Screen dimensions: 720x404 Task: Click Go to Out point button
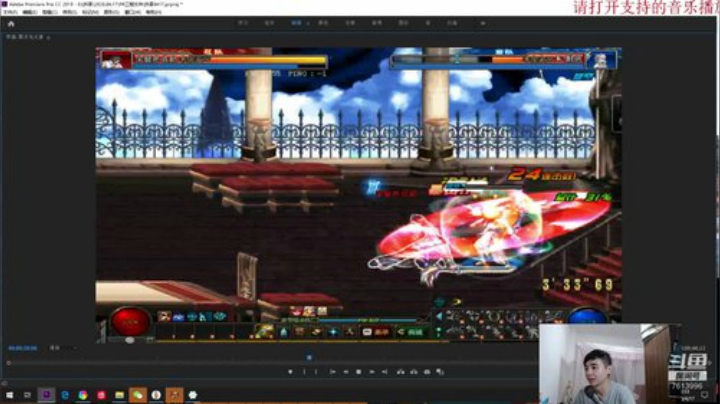point(385,372)
